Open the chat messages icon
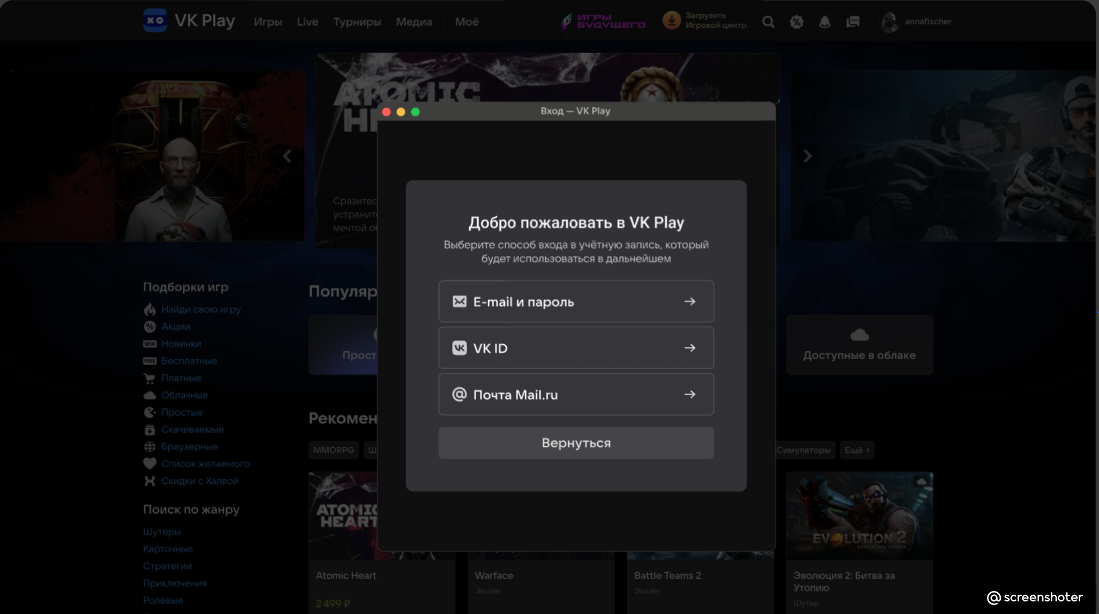Screen dimensions: 1099x614 [x=853, y=22]
